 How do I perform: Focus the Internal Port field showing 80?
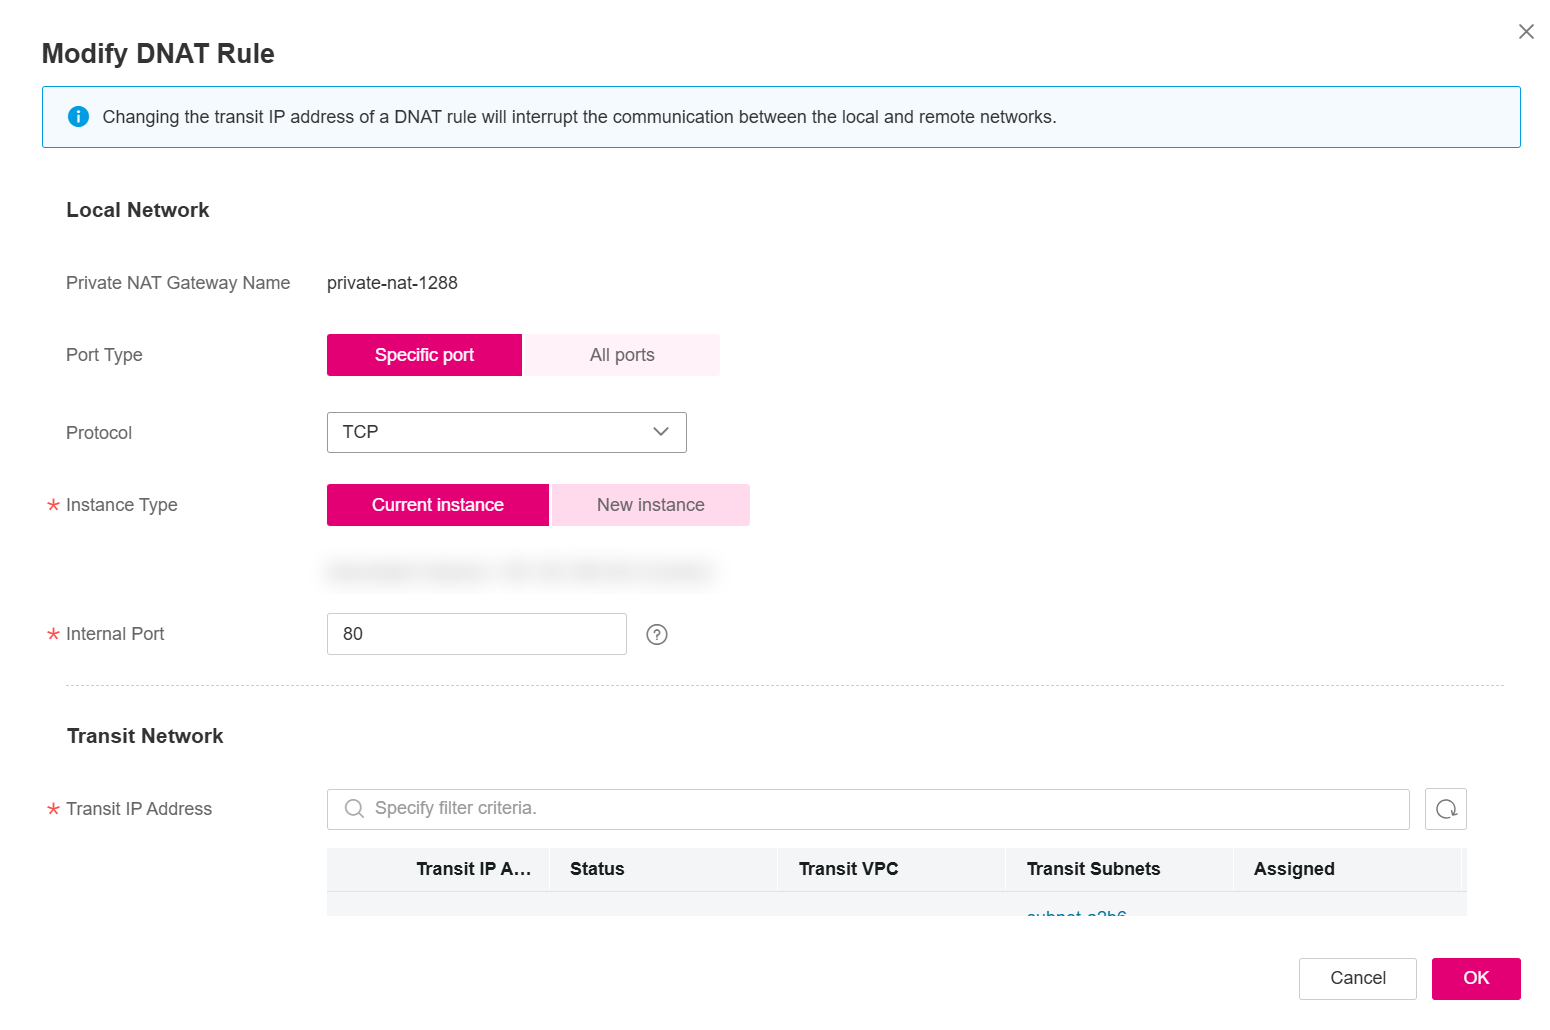[x=477, y=634]
